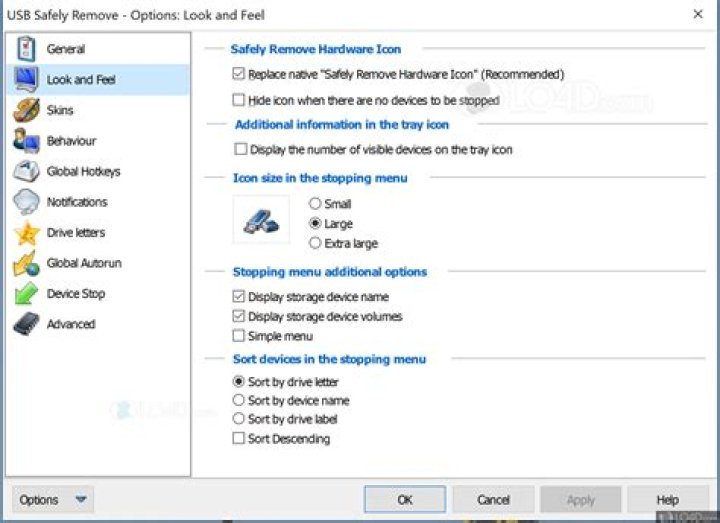Choose Sort by drive letter

238,382
